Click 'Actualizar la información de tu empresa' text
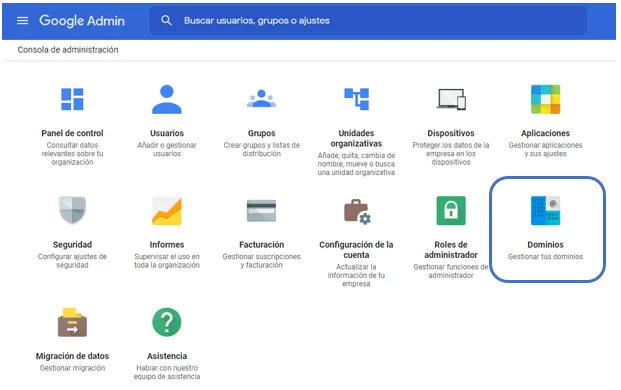Screen dimensions: 621x390 tap(356, 276)
